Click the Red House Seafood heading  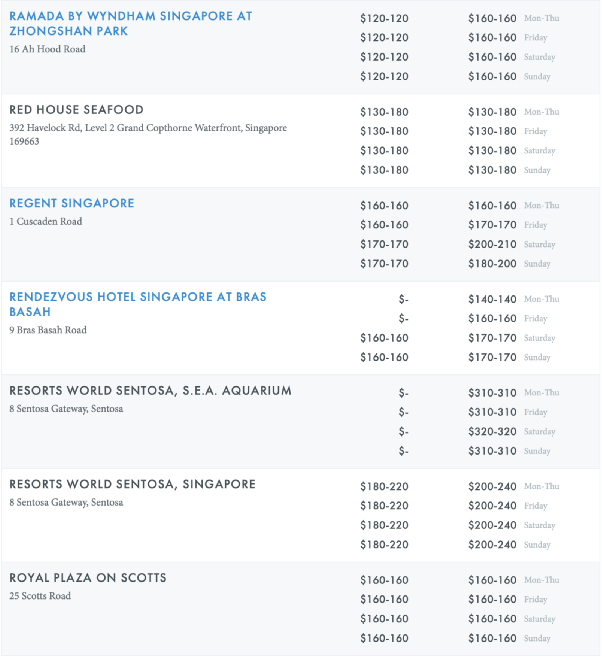point(76,110)
